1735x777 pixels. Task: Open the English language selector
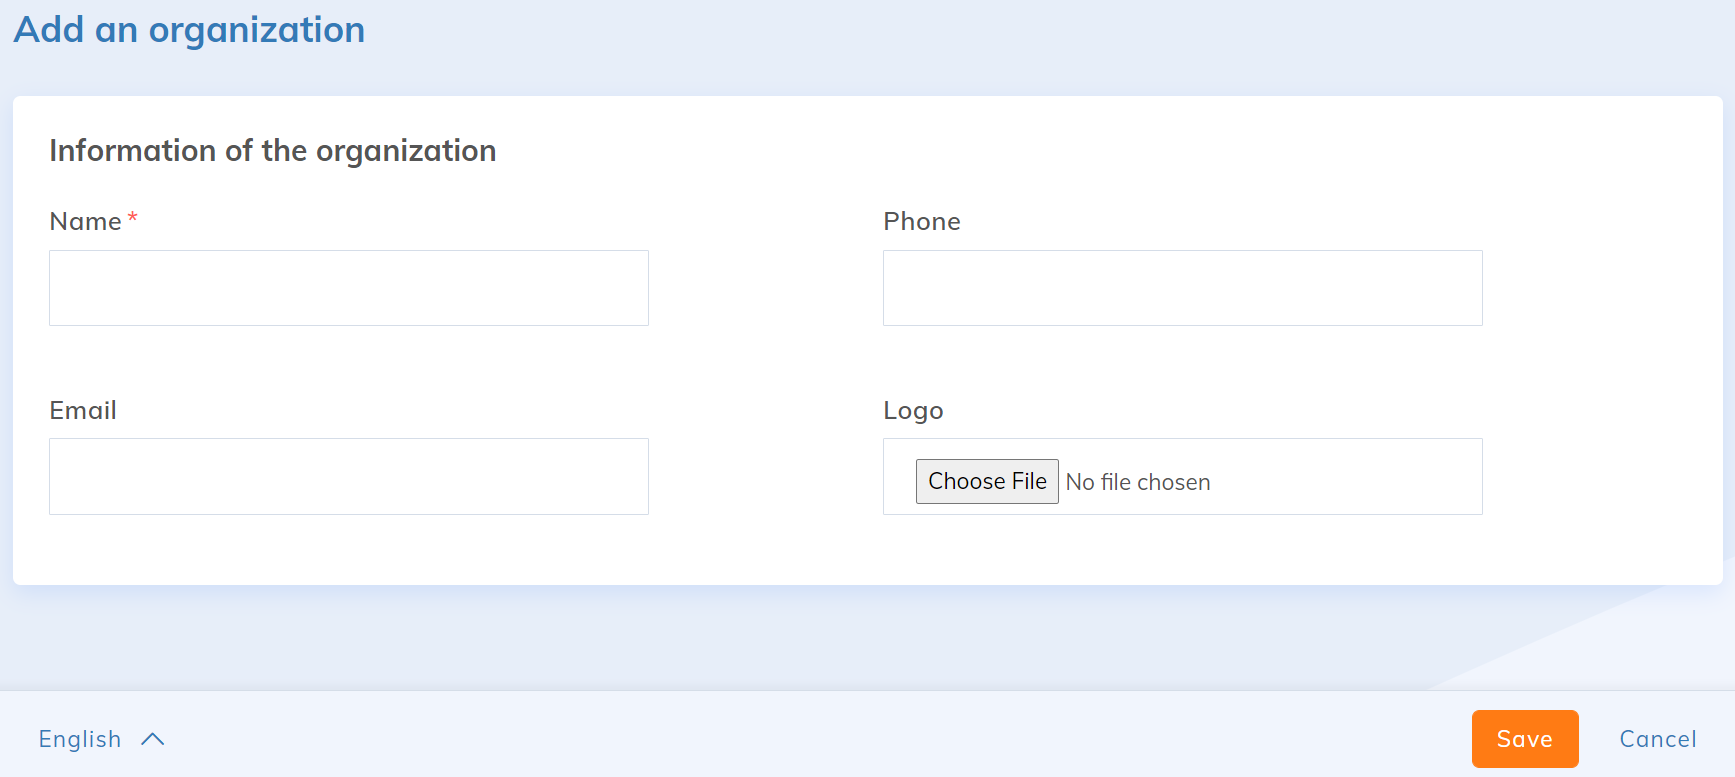coord(80,739)
